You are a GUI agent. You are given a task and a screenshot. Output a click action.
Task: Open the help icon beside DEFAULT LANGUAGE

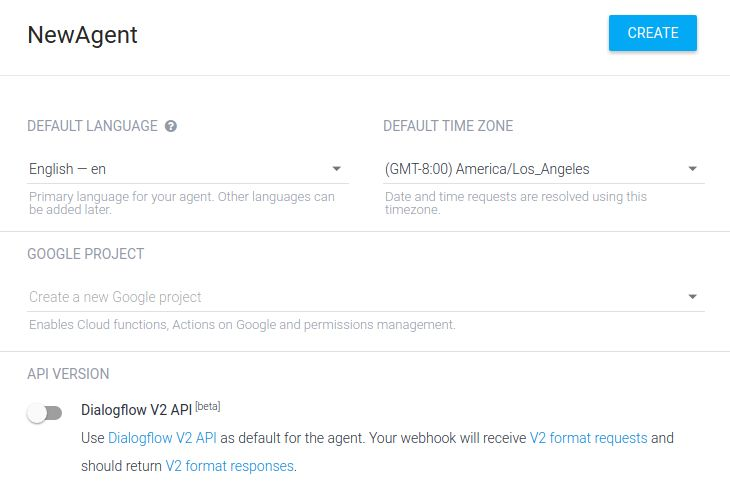pyautogui.click(x=171, y=126)
